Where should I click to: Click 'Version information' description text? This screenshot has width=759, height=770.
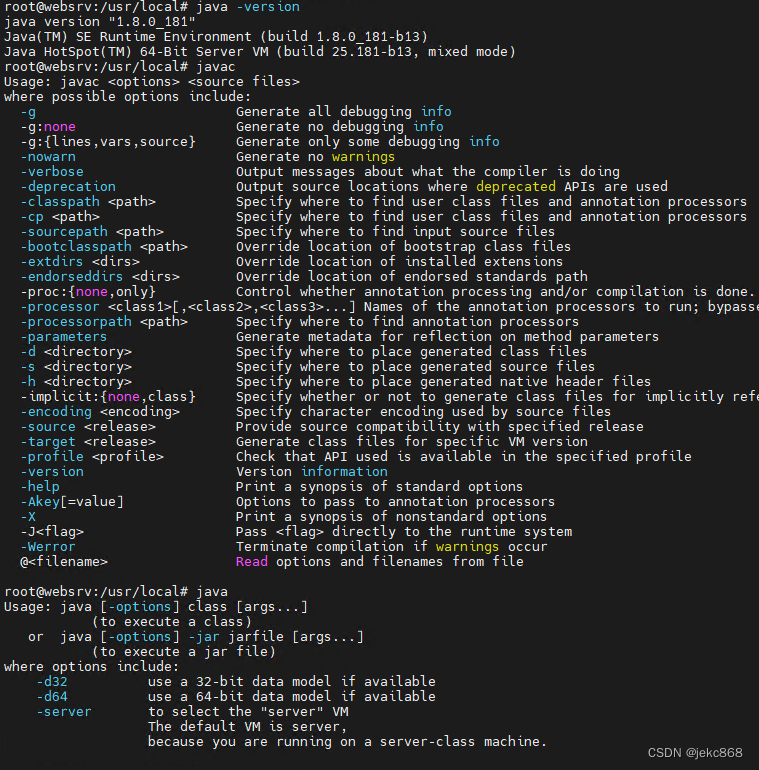[x=312, y=472]
